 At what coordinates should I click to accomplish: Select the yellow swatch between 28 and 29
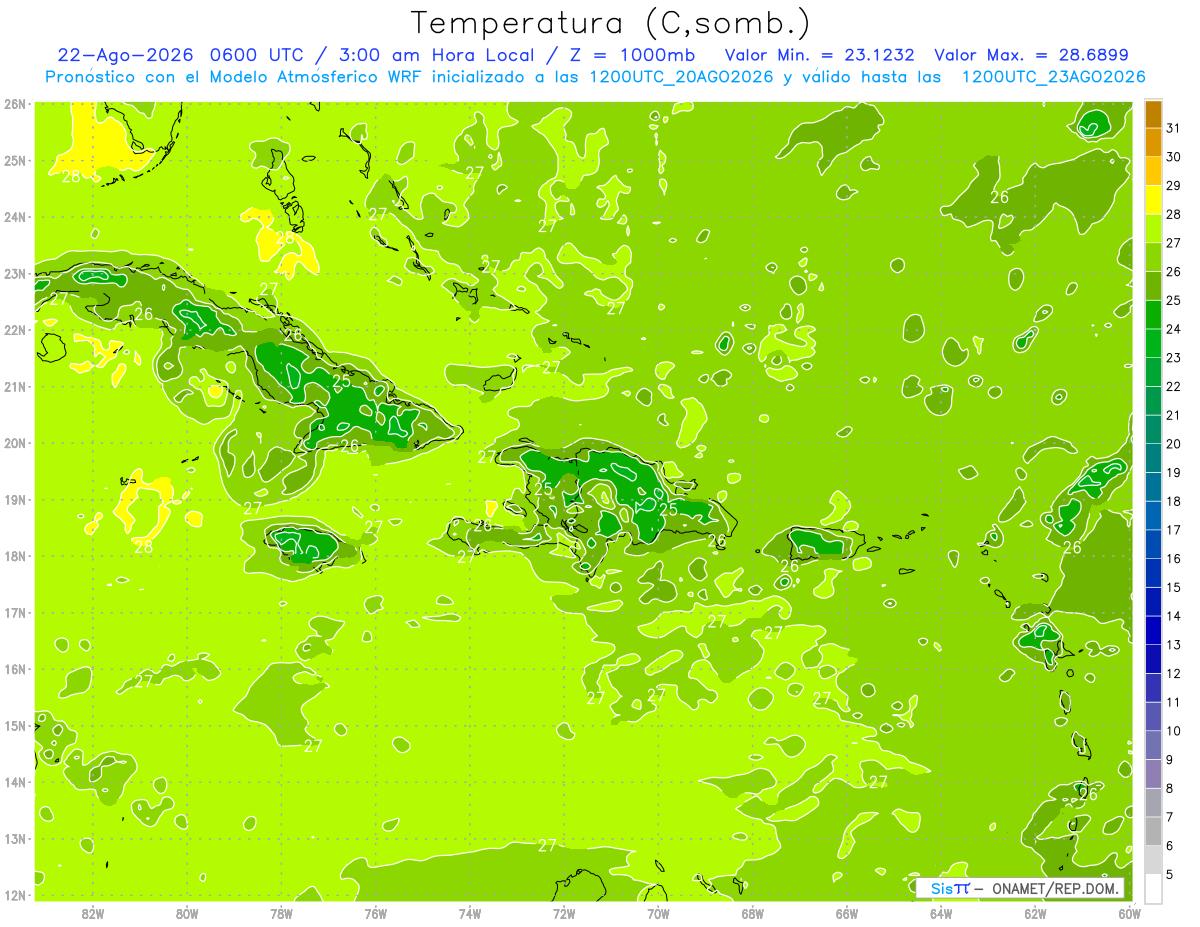tap(1153, 200)
